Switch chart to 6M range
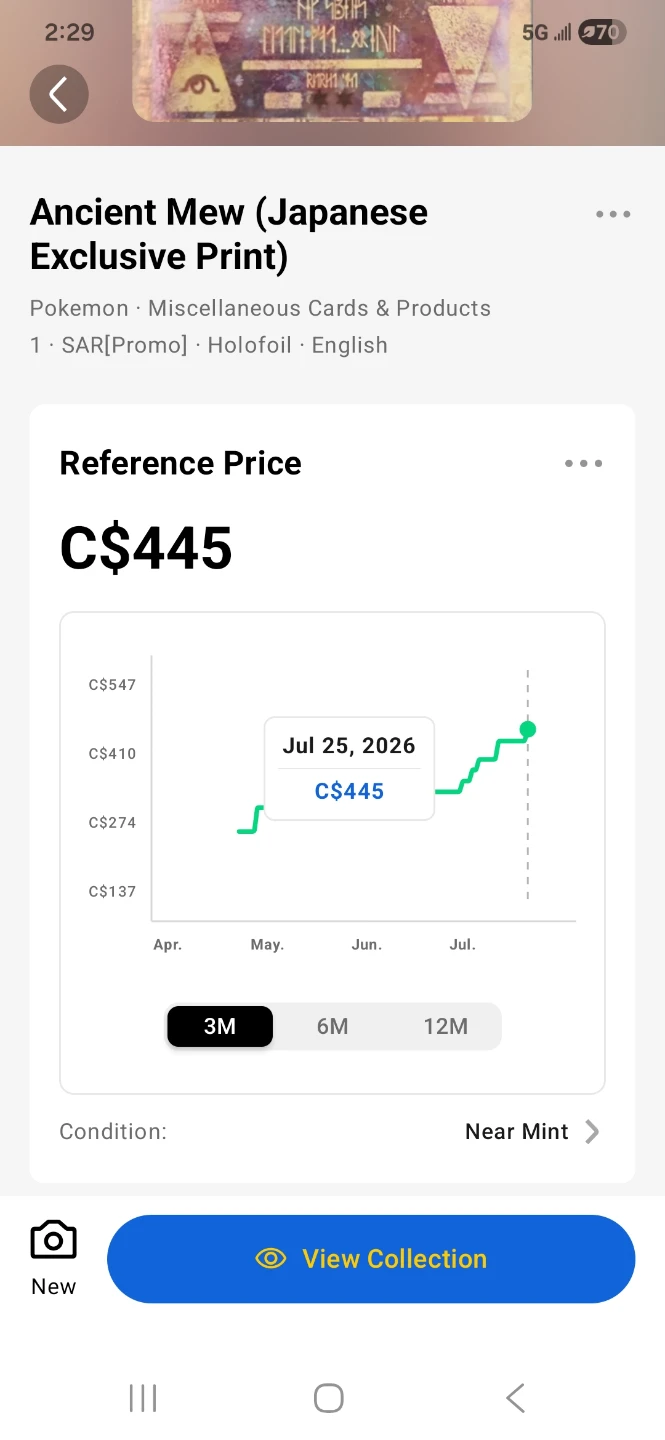The height and width of the screenshot is (1440, 665). pos(332,1026)
